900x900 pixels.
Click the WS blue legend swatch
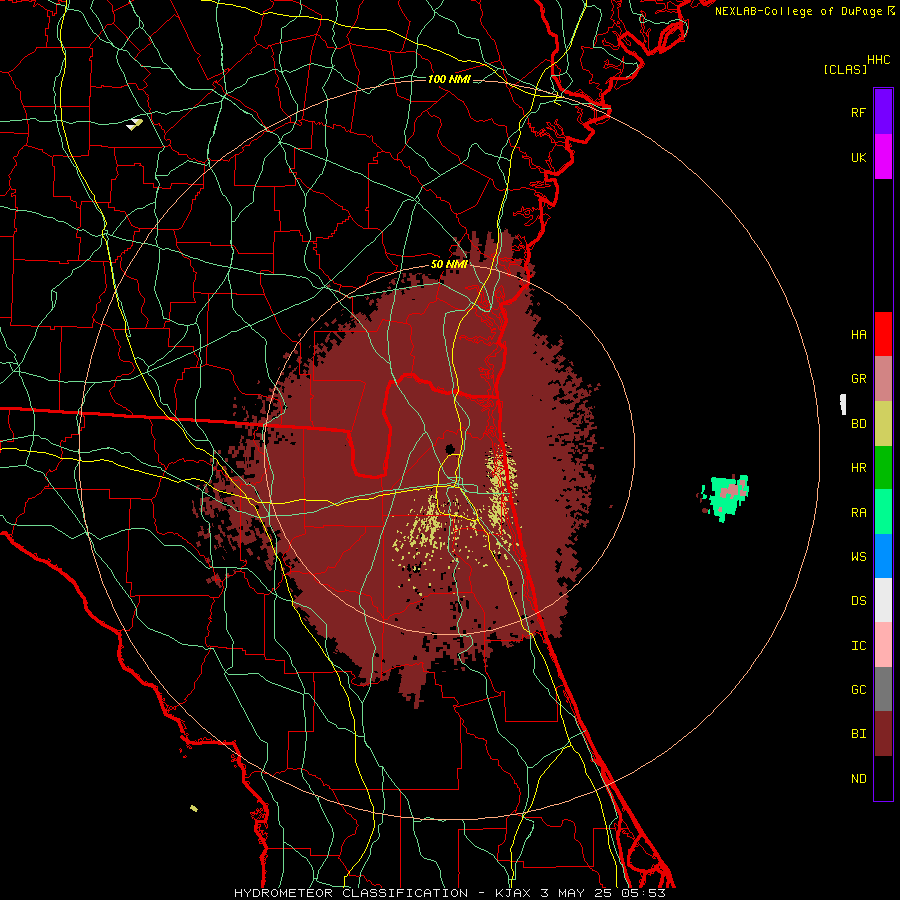pos(883,556)
